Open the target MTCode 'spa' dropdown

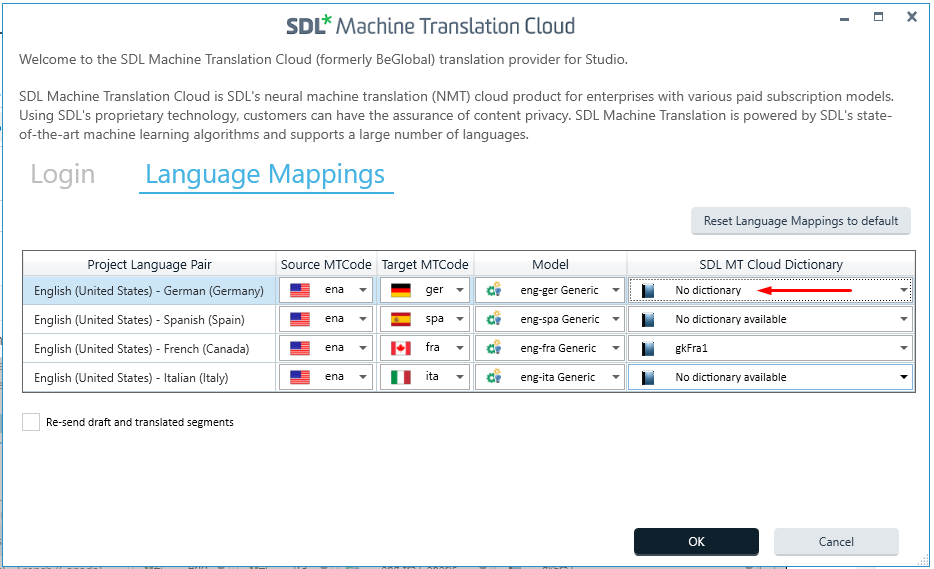click(460, 319)
